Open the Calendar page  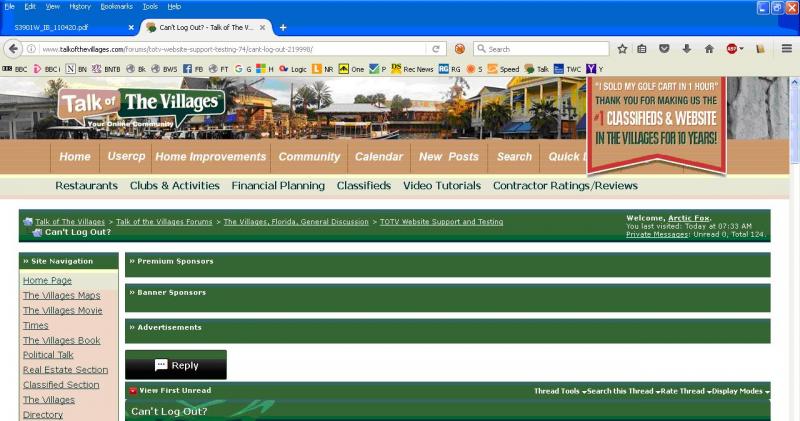coord(379,157)
